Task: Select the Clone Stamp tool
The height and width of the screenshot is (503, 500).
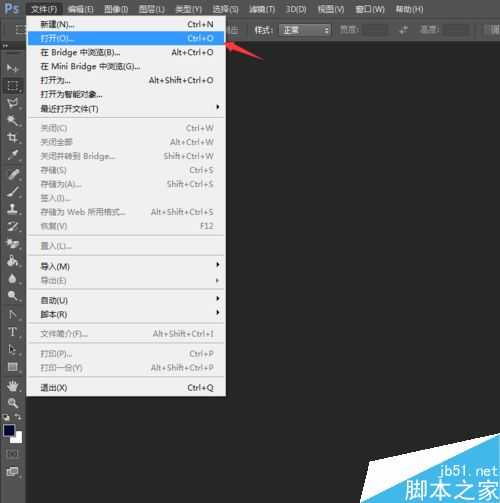Action: click(12, 209)
